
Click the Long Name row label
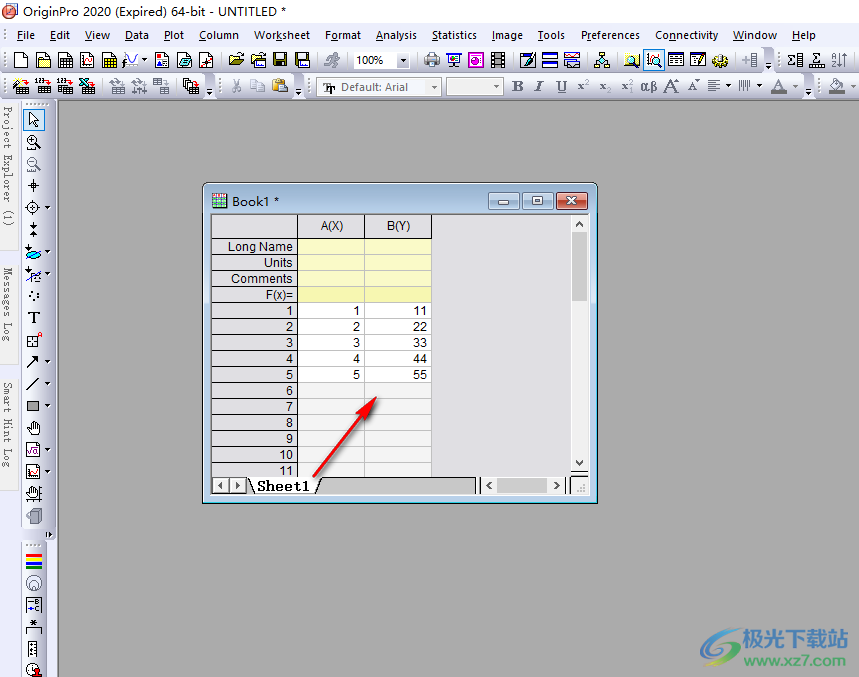pos(255,246)
